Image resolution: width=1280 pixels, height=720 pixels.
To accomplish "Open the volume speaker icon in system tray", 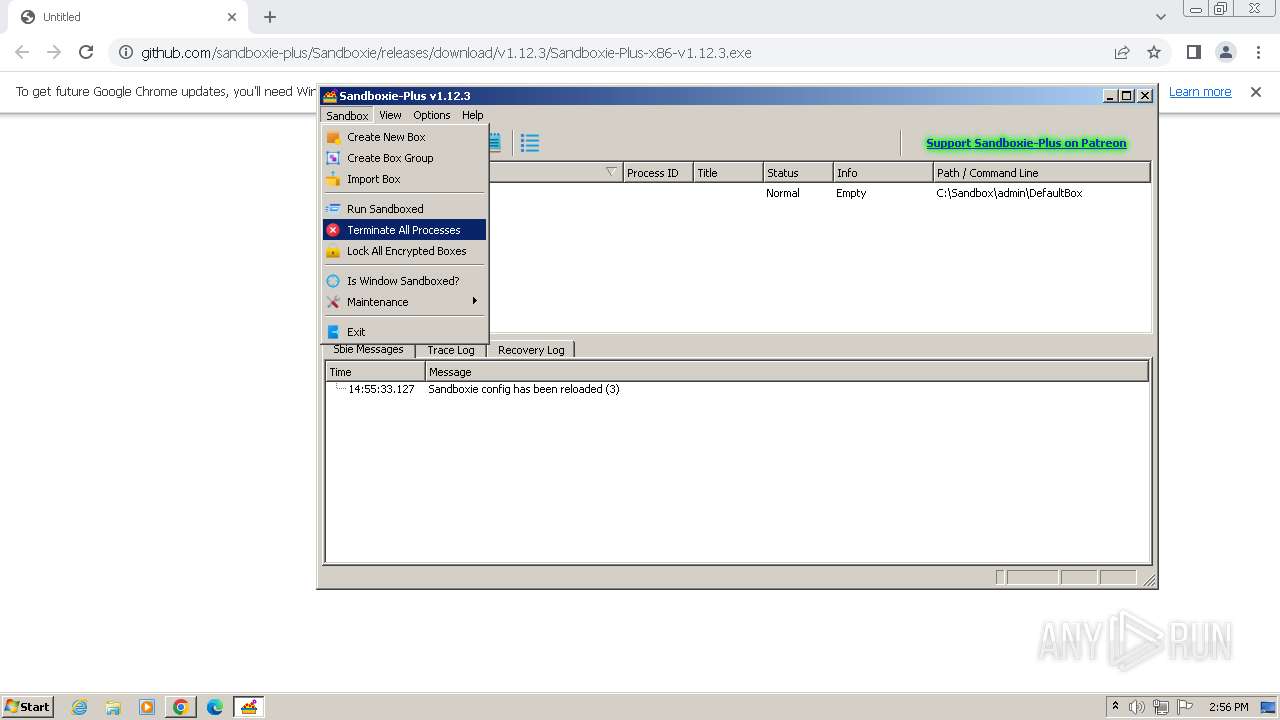I will pos(1137,707).
